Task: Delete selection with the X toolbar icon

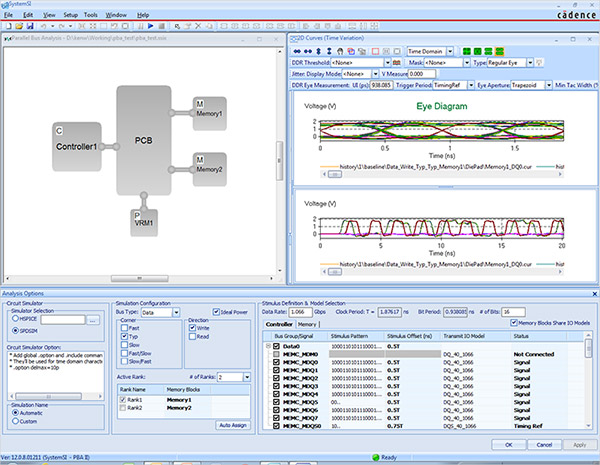Action: click(x=198, y=26)
